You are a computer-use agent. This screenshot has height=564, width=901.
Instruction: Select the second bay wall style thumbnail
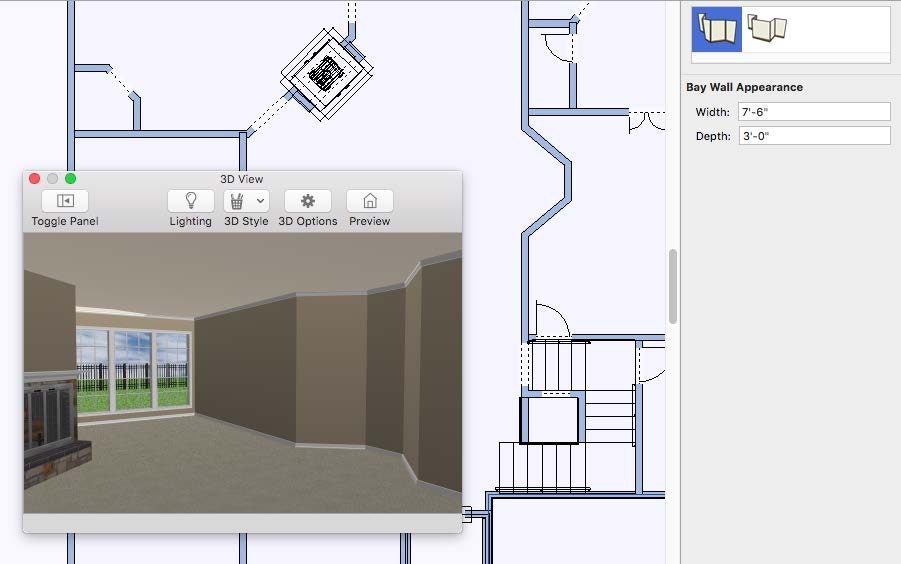(x=767, y=28)
